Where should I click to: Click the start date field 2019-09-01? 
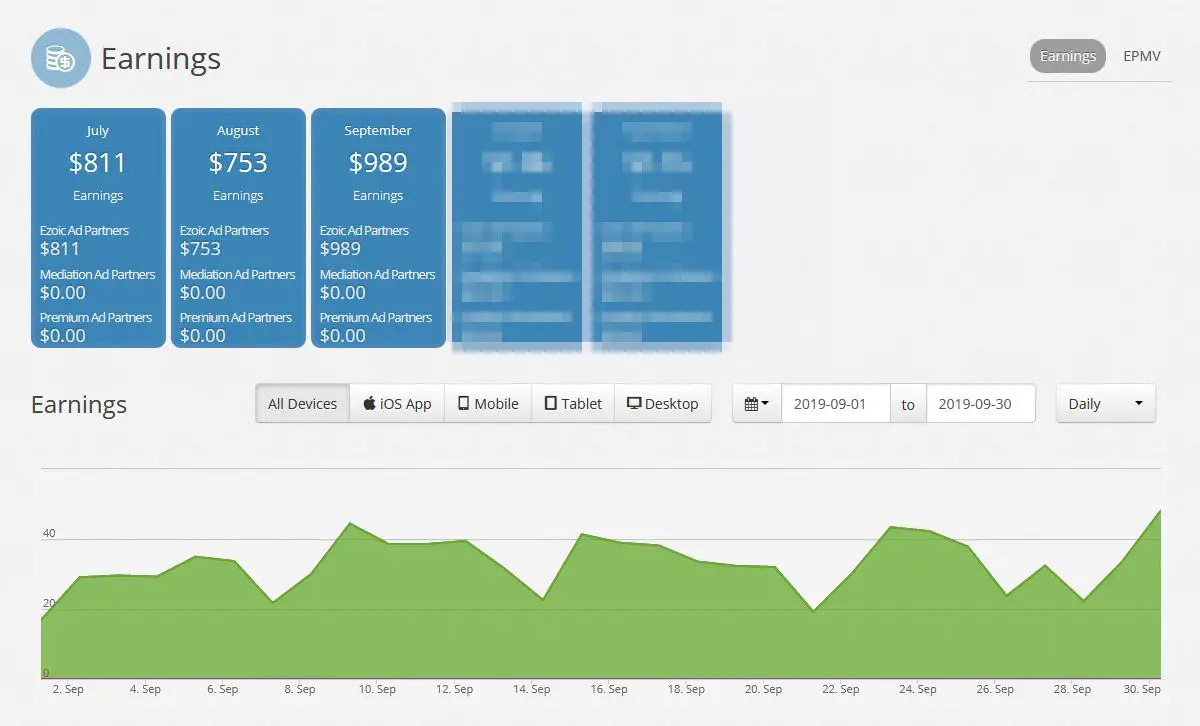[x=836, y=404]
